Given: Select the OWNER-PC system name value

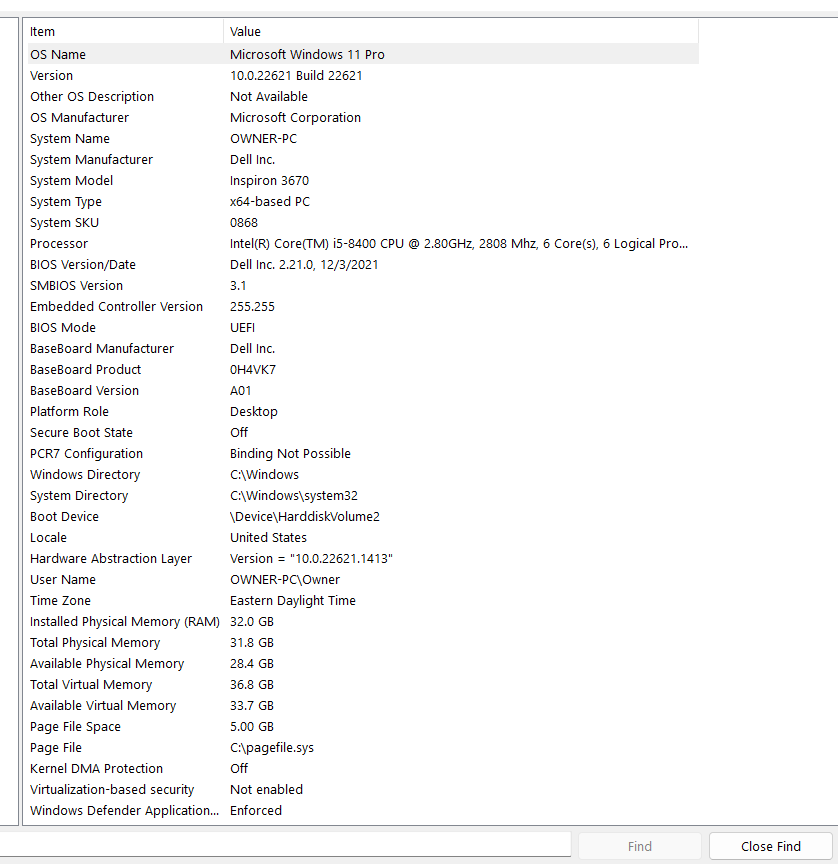Looking at the screenshot, I should tap(263, 138).
